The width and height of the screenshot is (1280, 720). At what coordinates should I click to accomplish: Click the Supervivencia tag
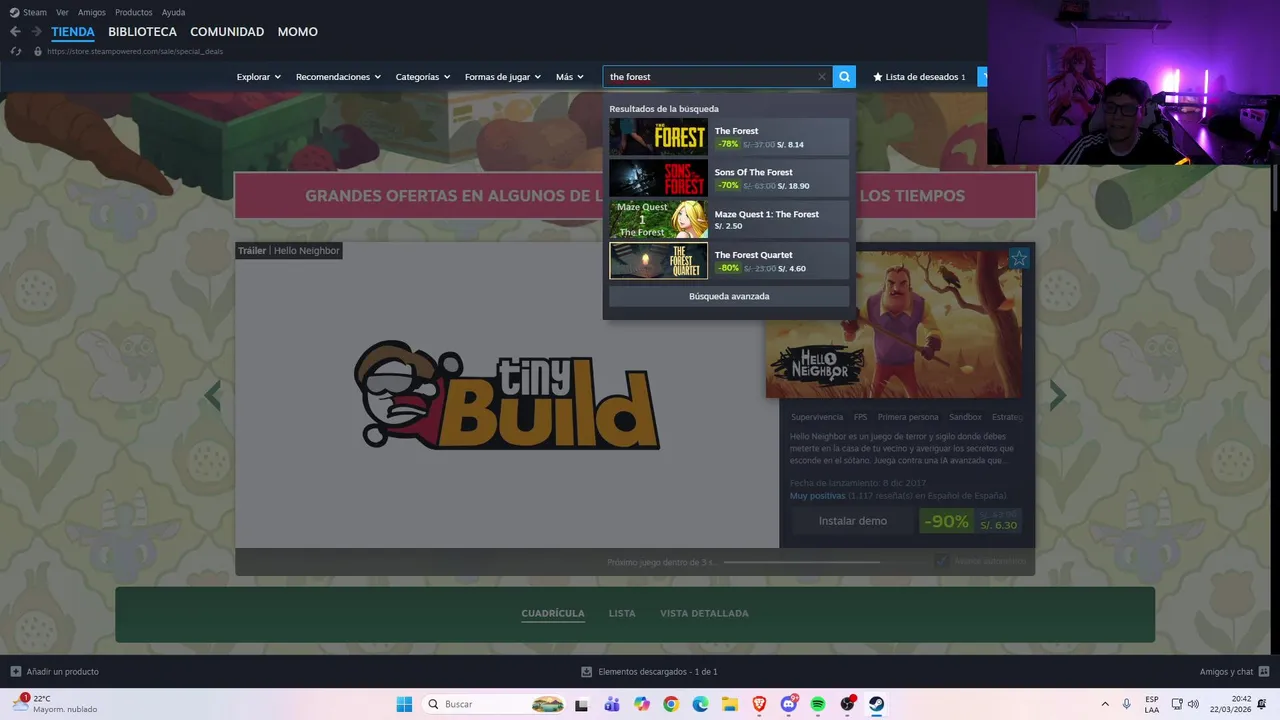817,417
